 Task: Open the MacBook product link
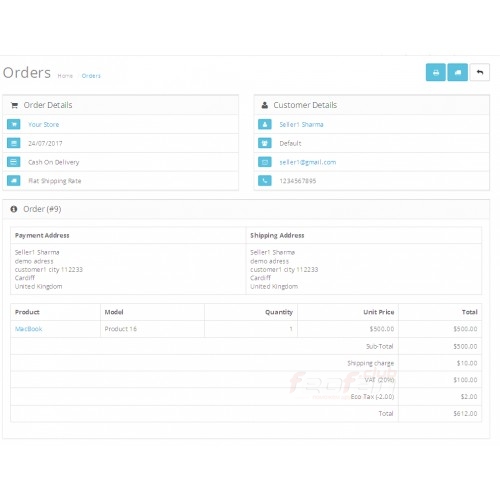click(29, 329)
